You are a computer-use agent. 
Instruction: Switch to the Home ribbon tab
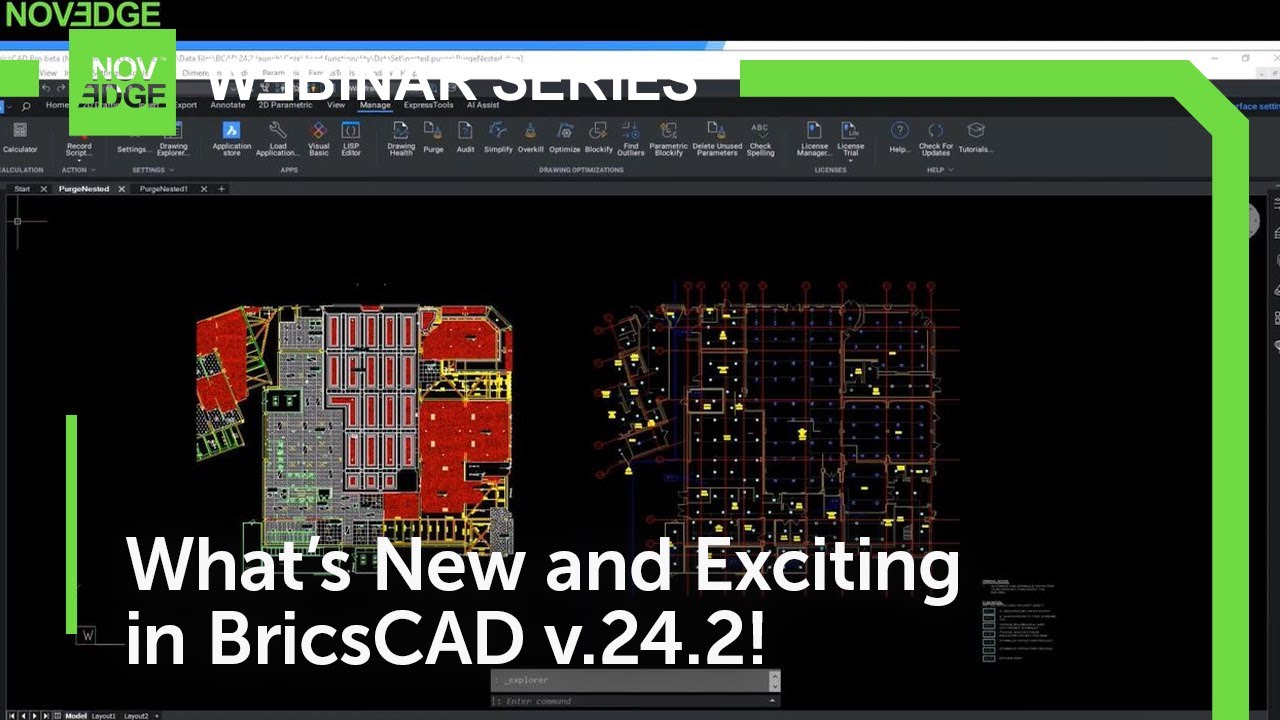point(57,105)
